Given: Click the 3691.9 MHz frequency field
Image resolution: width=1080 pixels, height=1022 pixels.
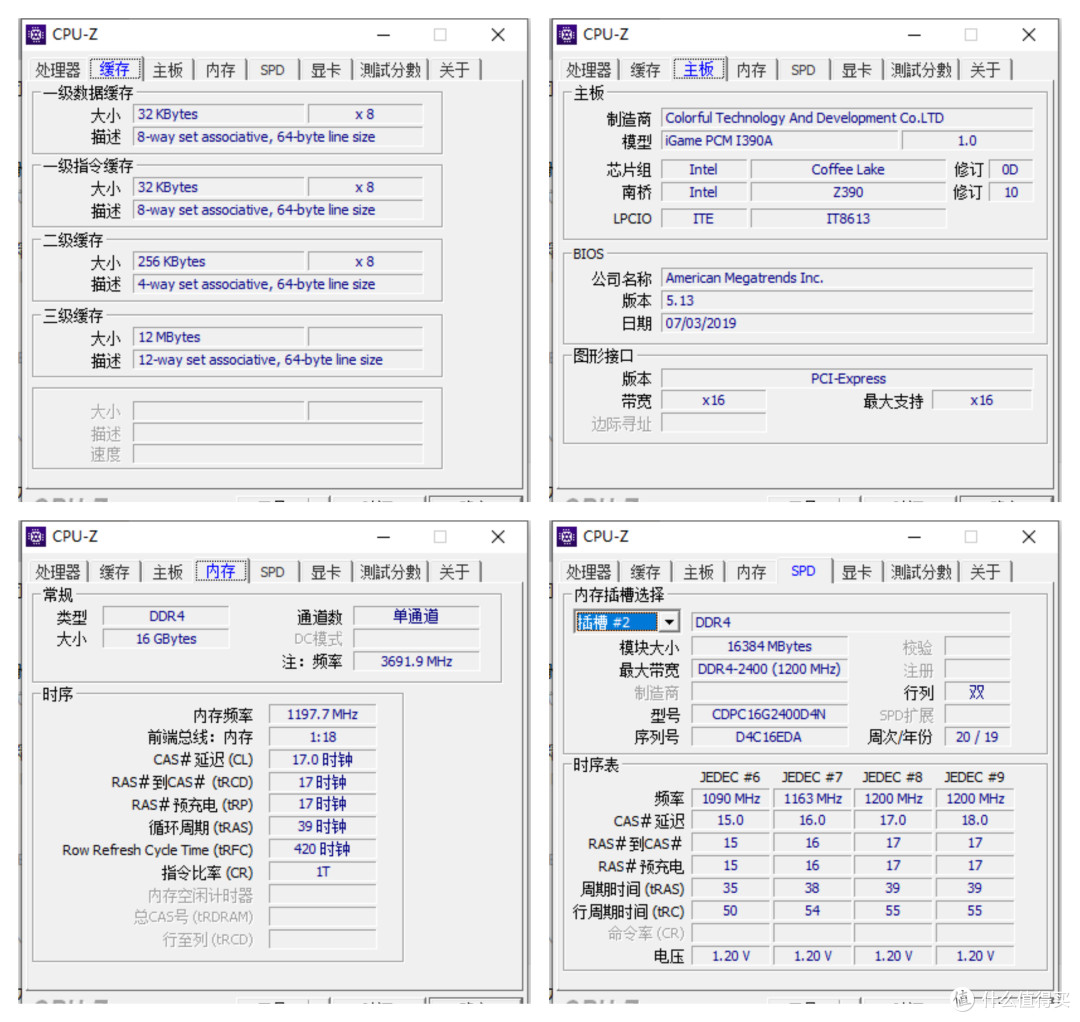Looking at the screenshot, I should pos(416,662).
